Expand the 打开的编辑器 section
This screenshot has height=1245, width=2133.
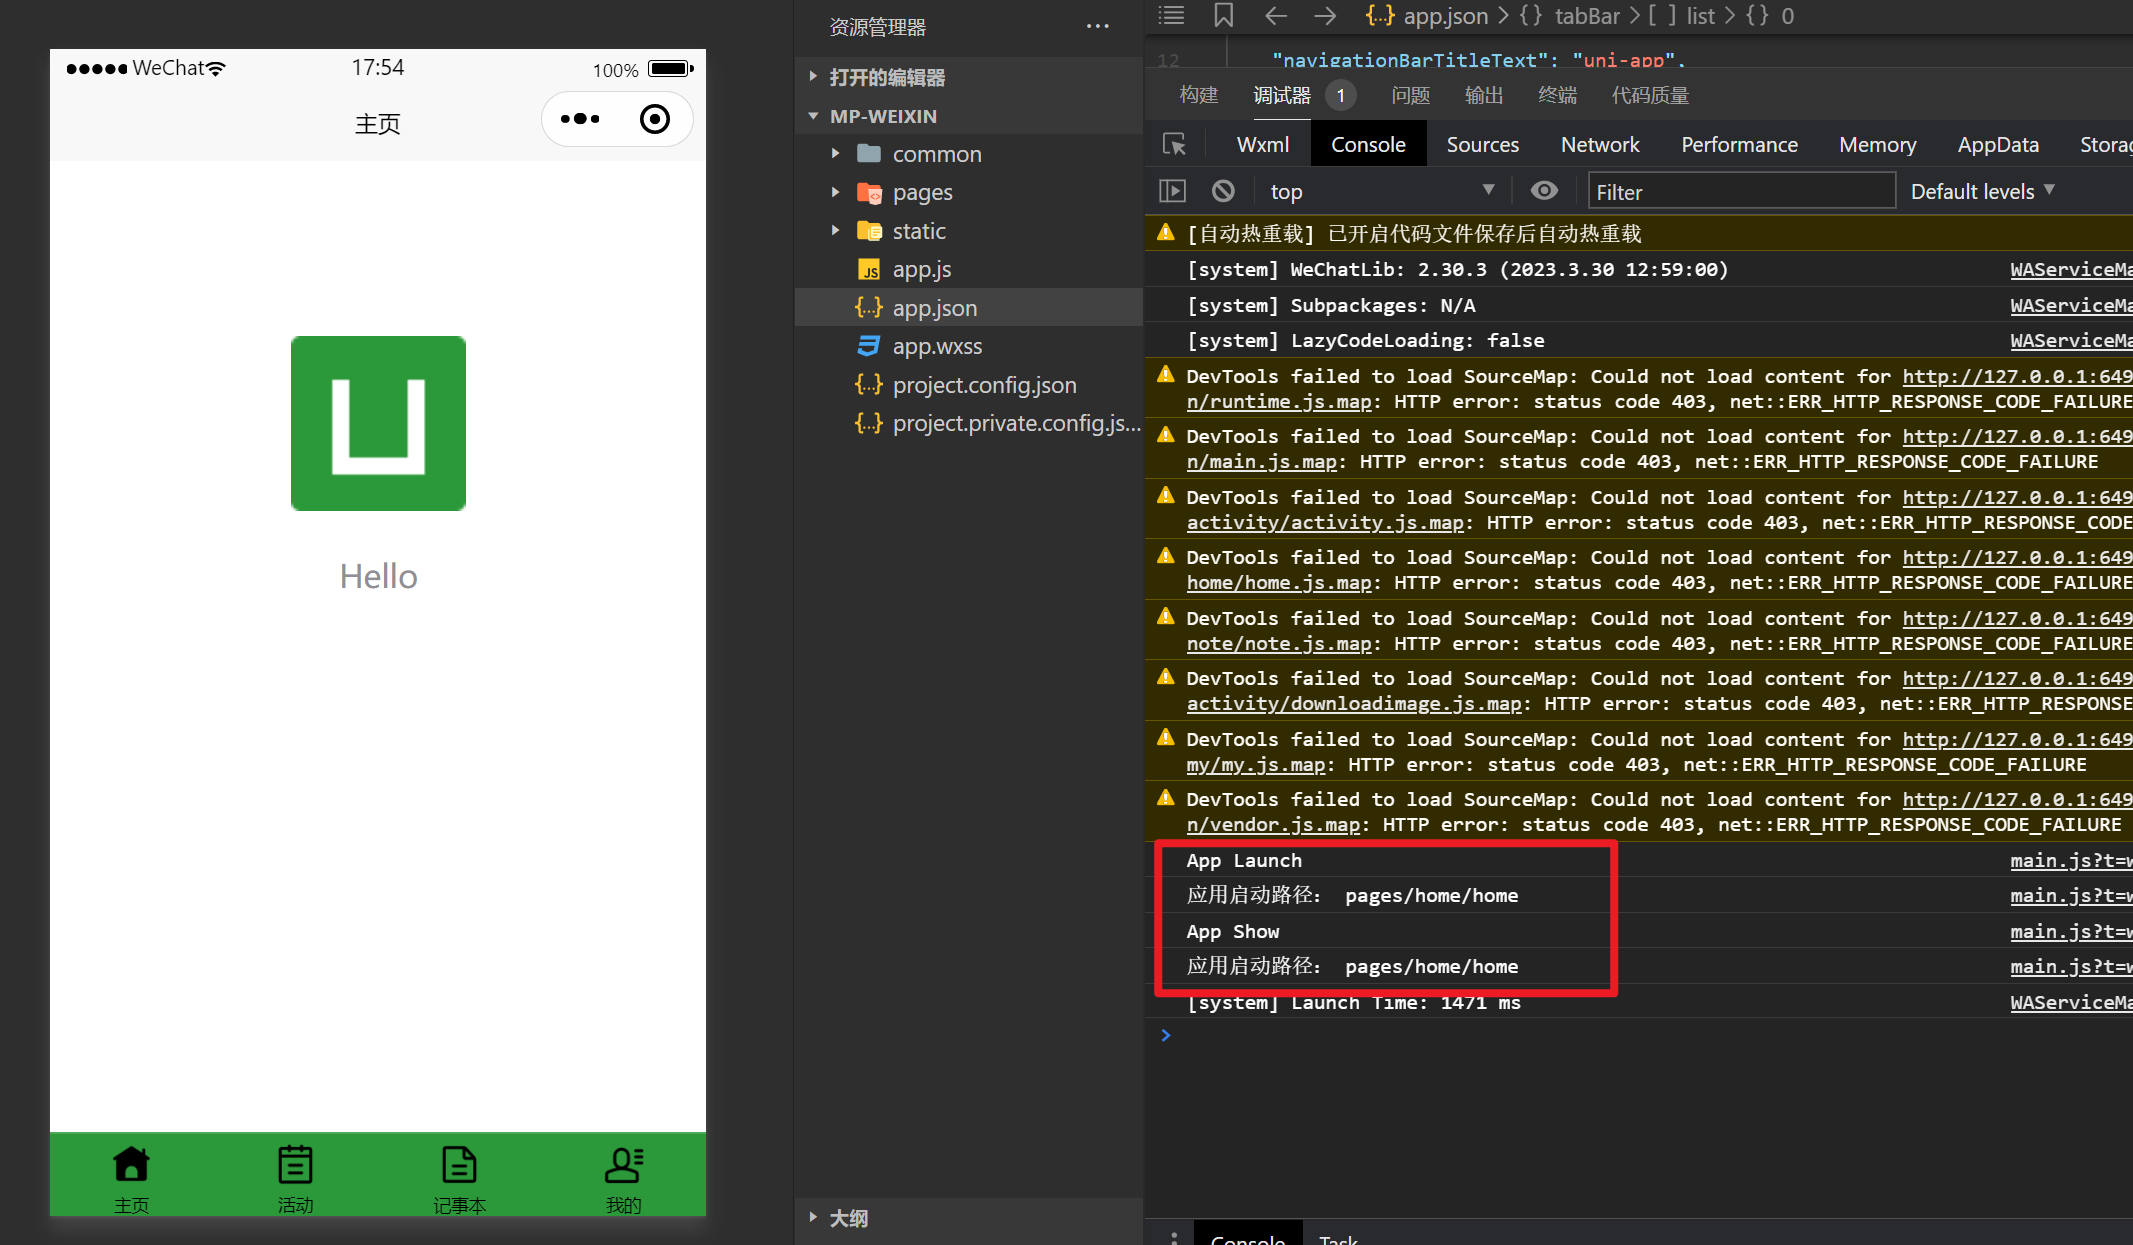(x=813, y=77)
